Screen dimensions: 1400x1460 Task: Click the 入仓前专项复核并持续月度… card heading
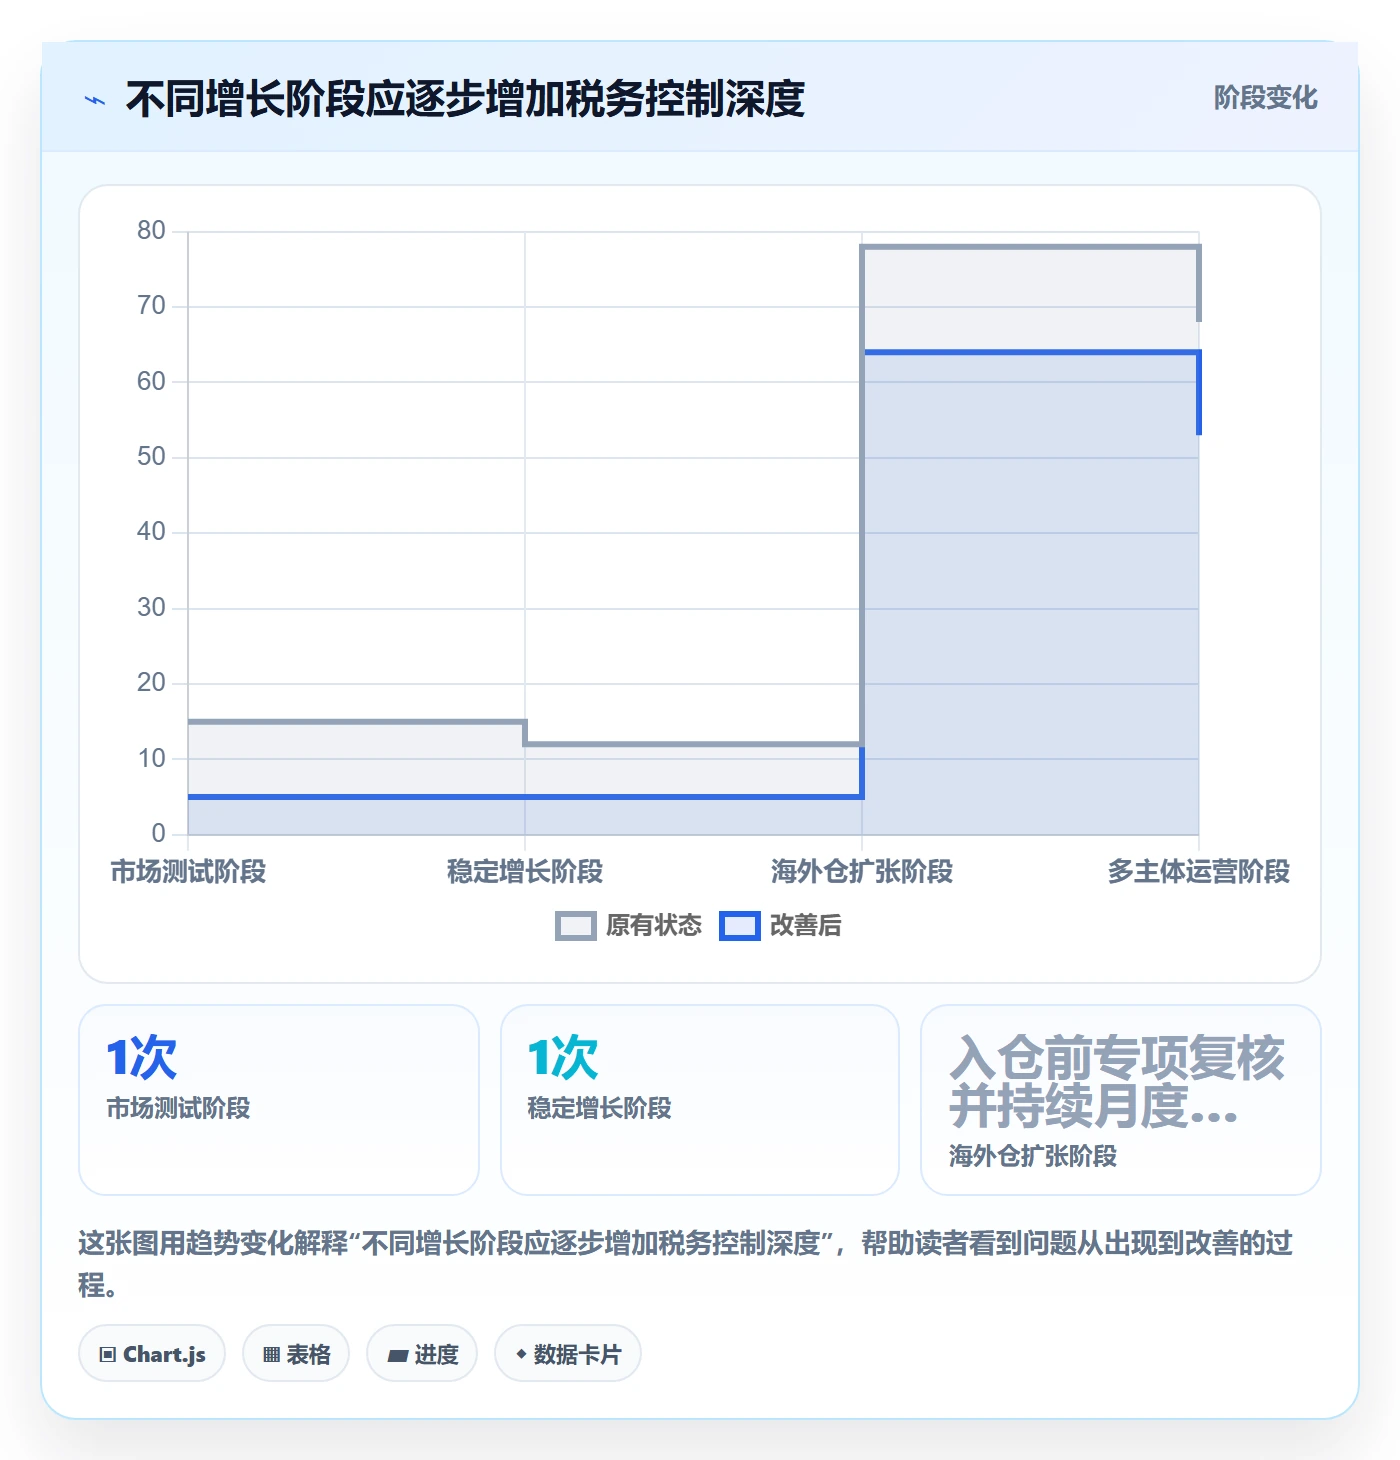(1117, 1082)
